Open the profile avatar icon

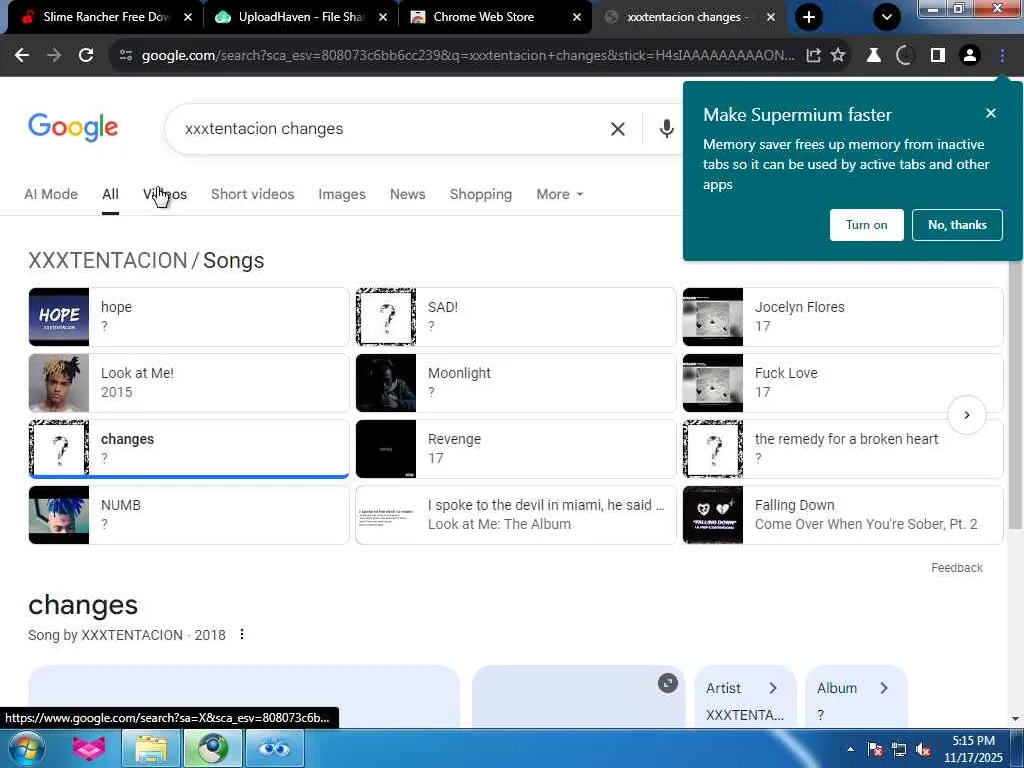coord(970,56)
